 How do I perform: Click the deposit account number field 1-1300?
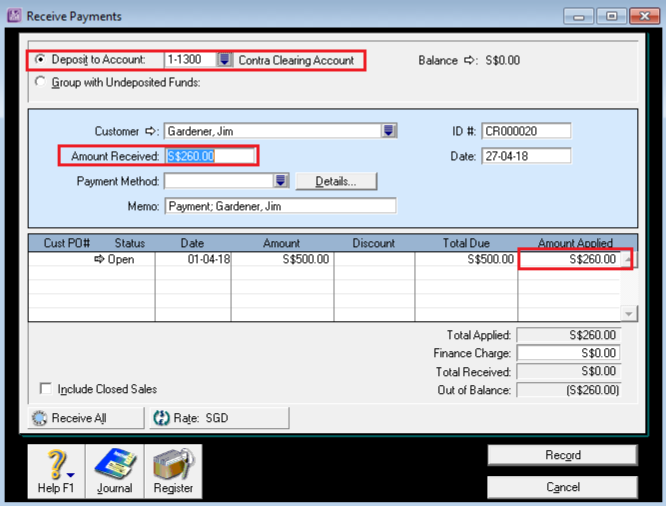click(x=191, y=59)
